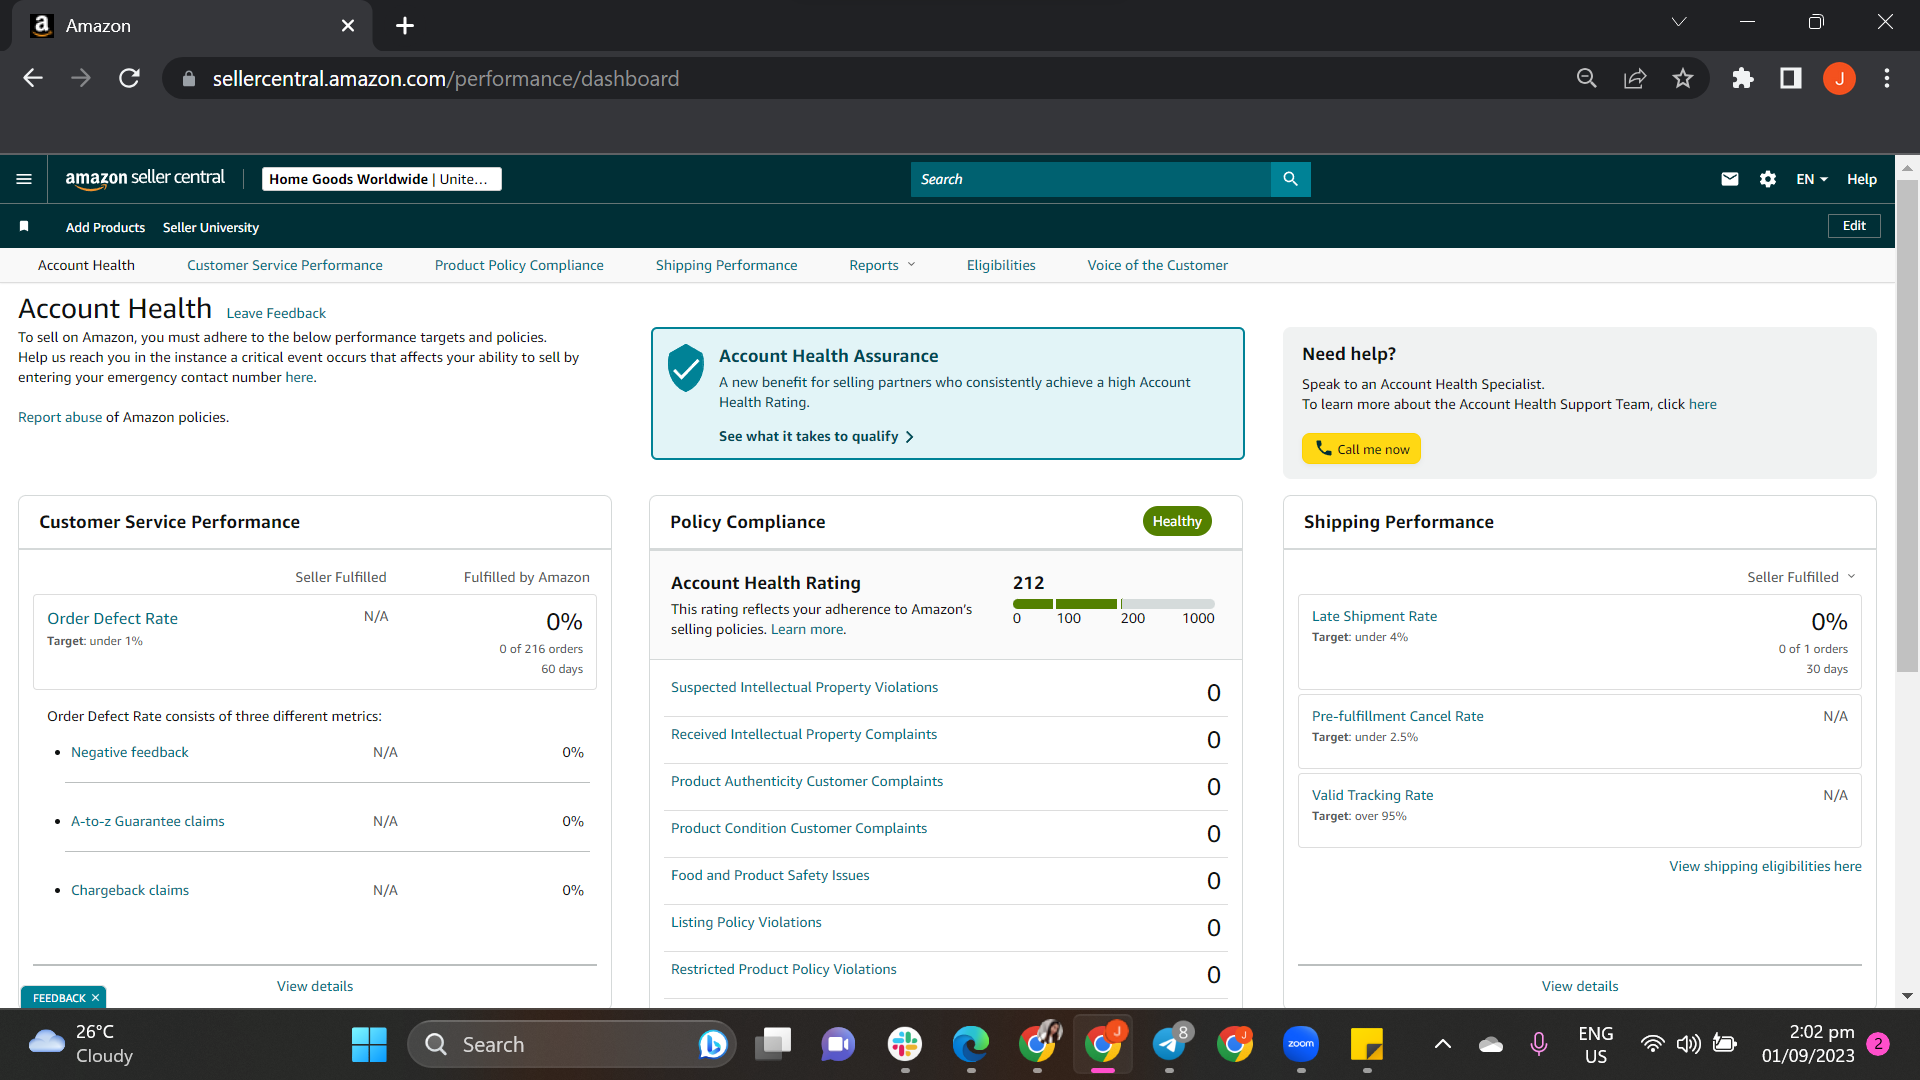Click the Leave Feedback link

tap(276, 313)
